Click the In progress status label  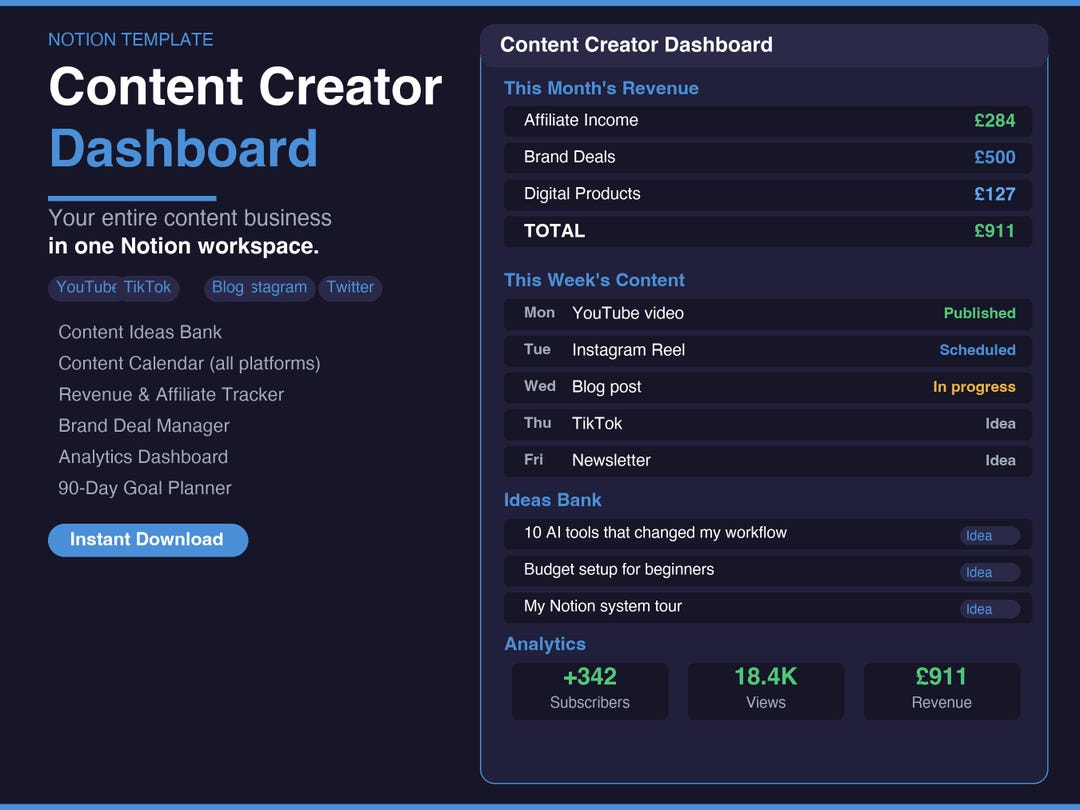[974, 387]
